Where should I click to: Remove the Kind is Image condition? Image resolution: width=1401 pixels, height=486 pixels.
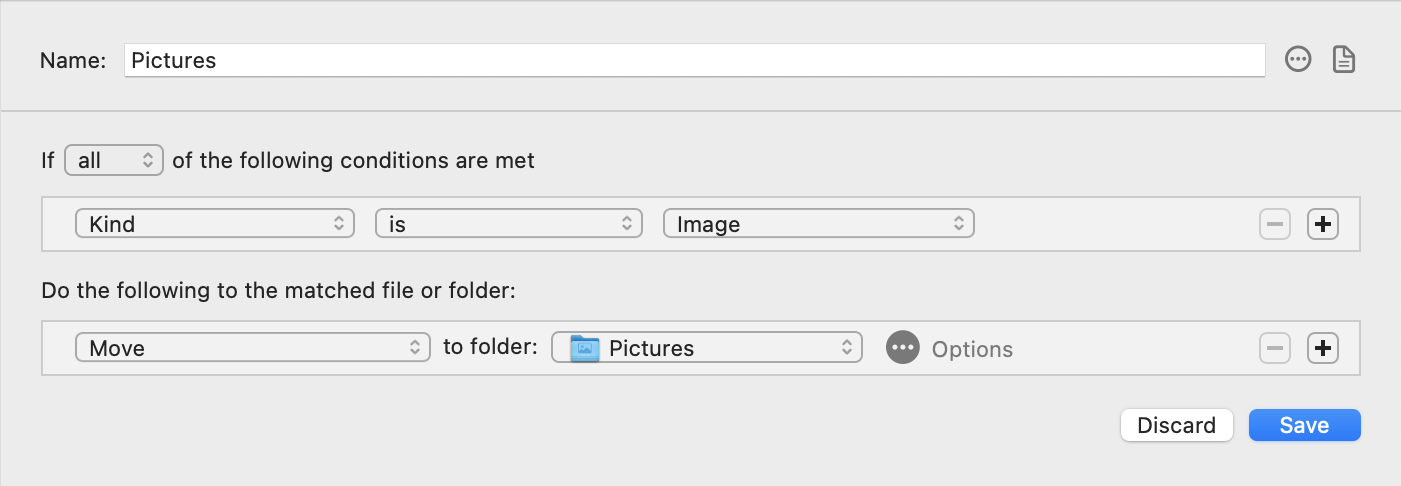1275,224
